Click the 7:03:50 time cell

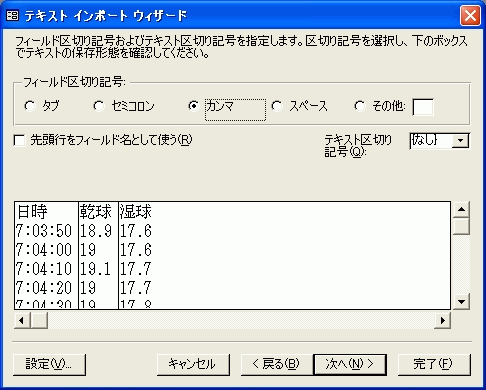click(x=44, y=231)
